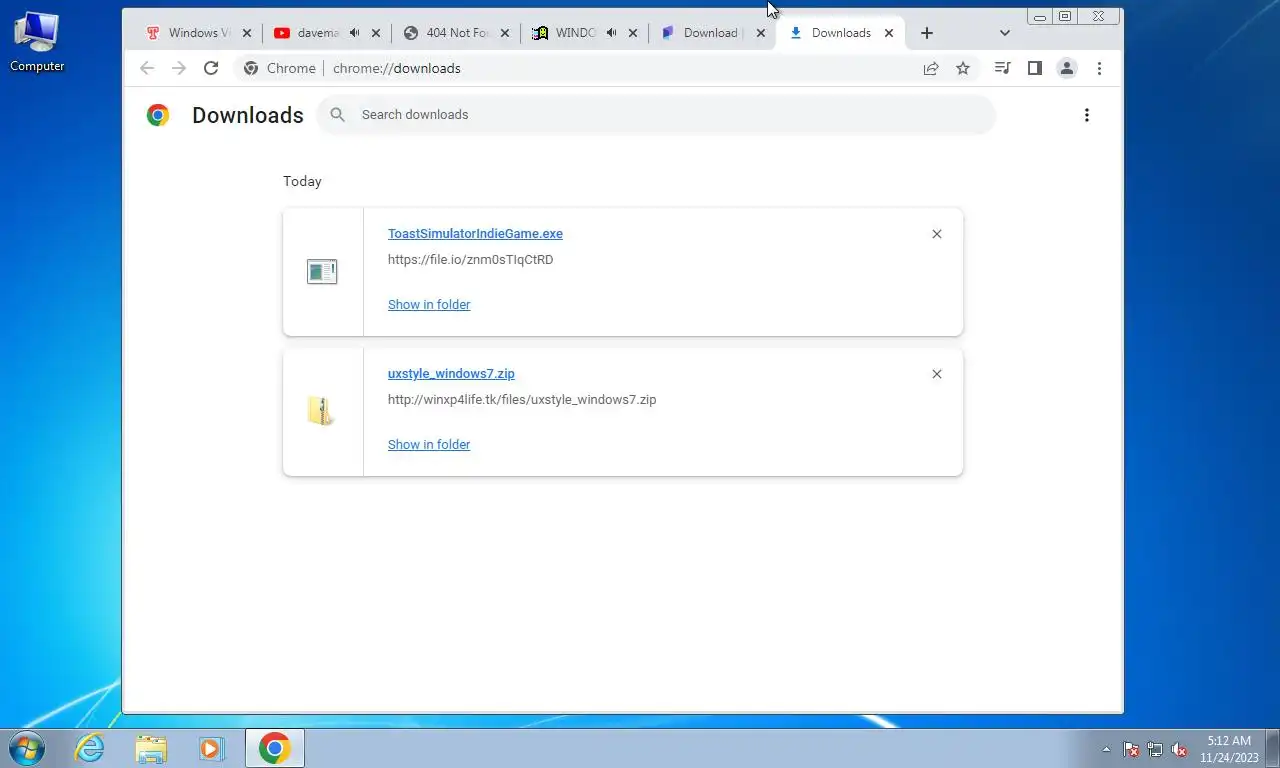
Task: Open the ToastSimulatorIndieGame.exe file link
Action: click(475, 234)
